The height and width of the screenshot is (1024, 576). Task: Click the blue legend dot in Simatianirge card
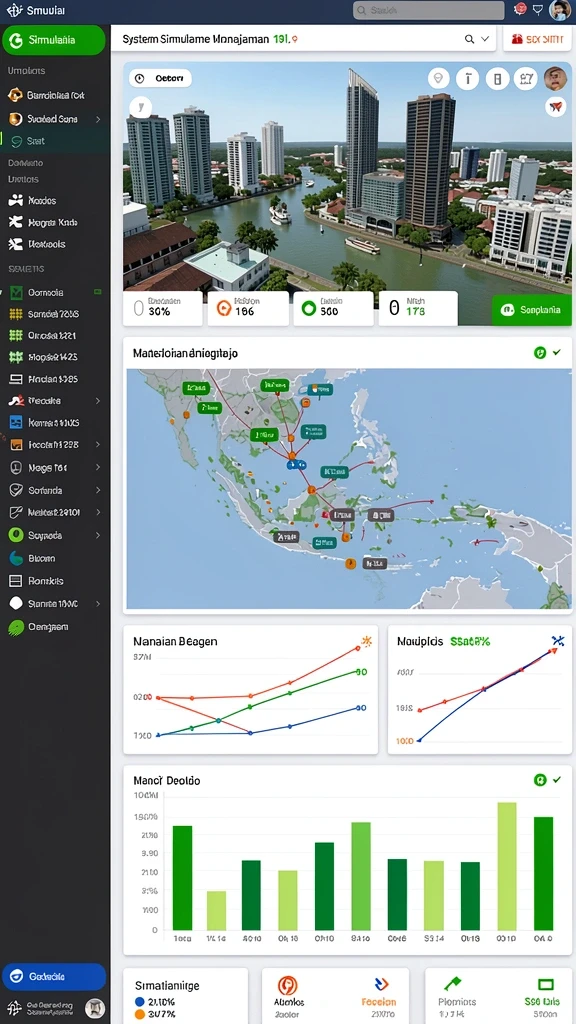(x=139, y=1001)
